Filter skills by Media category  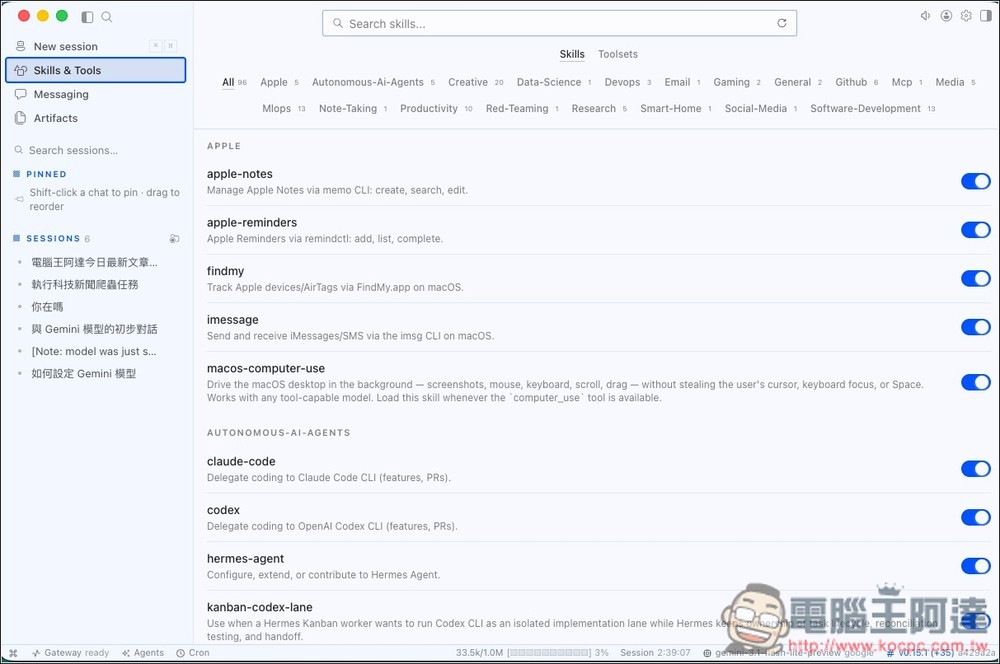[x=955, y=82]
